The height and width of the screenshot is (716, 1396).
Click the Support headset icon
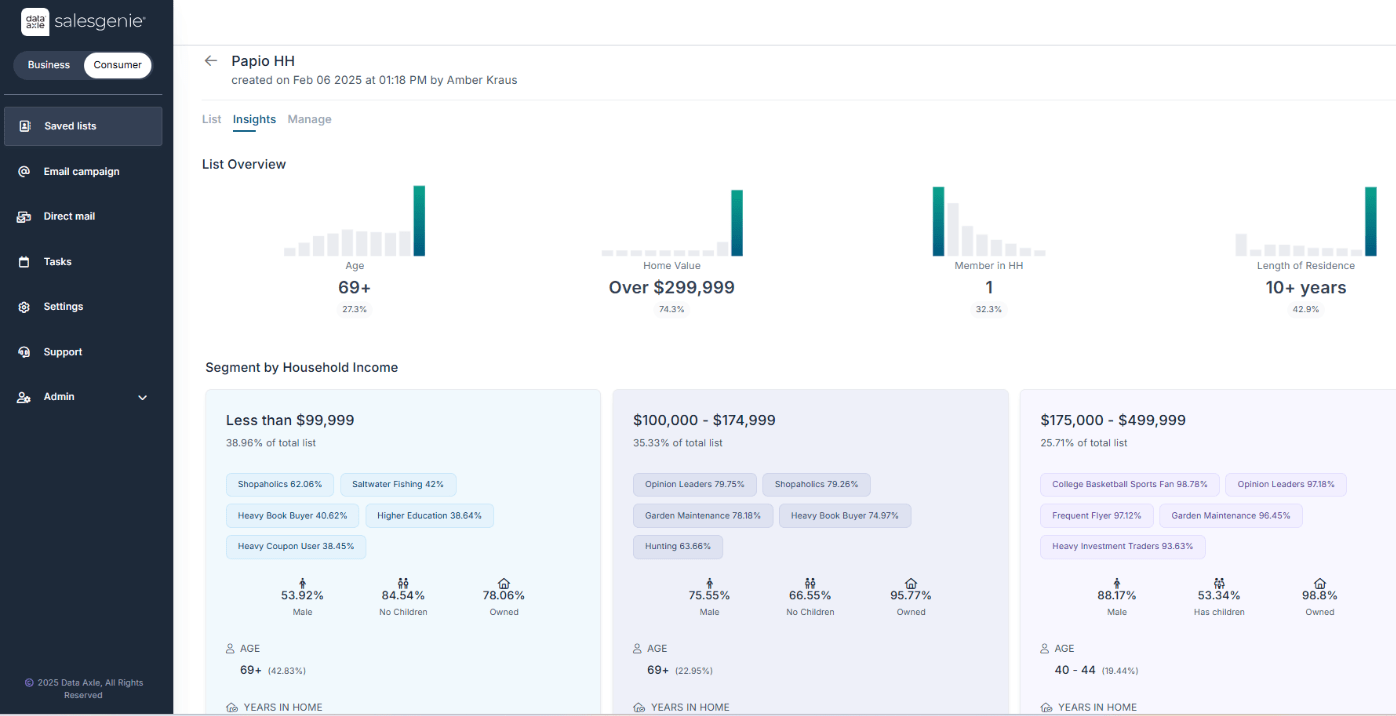coord(24,352)
